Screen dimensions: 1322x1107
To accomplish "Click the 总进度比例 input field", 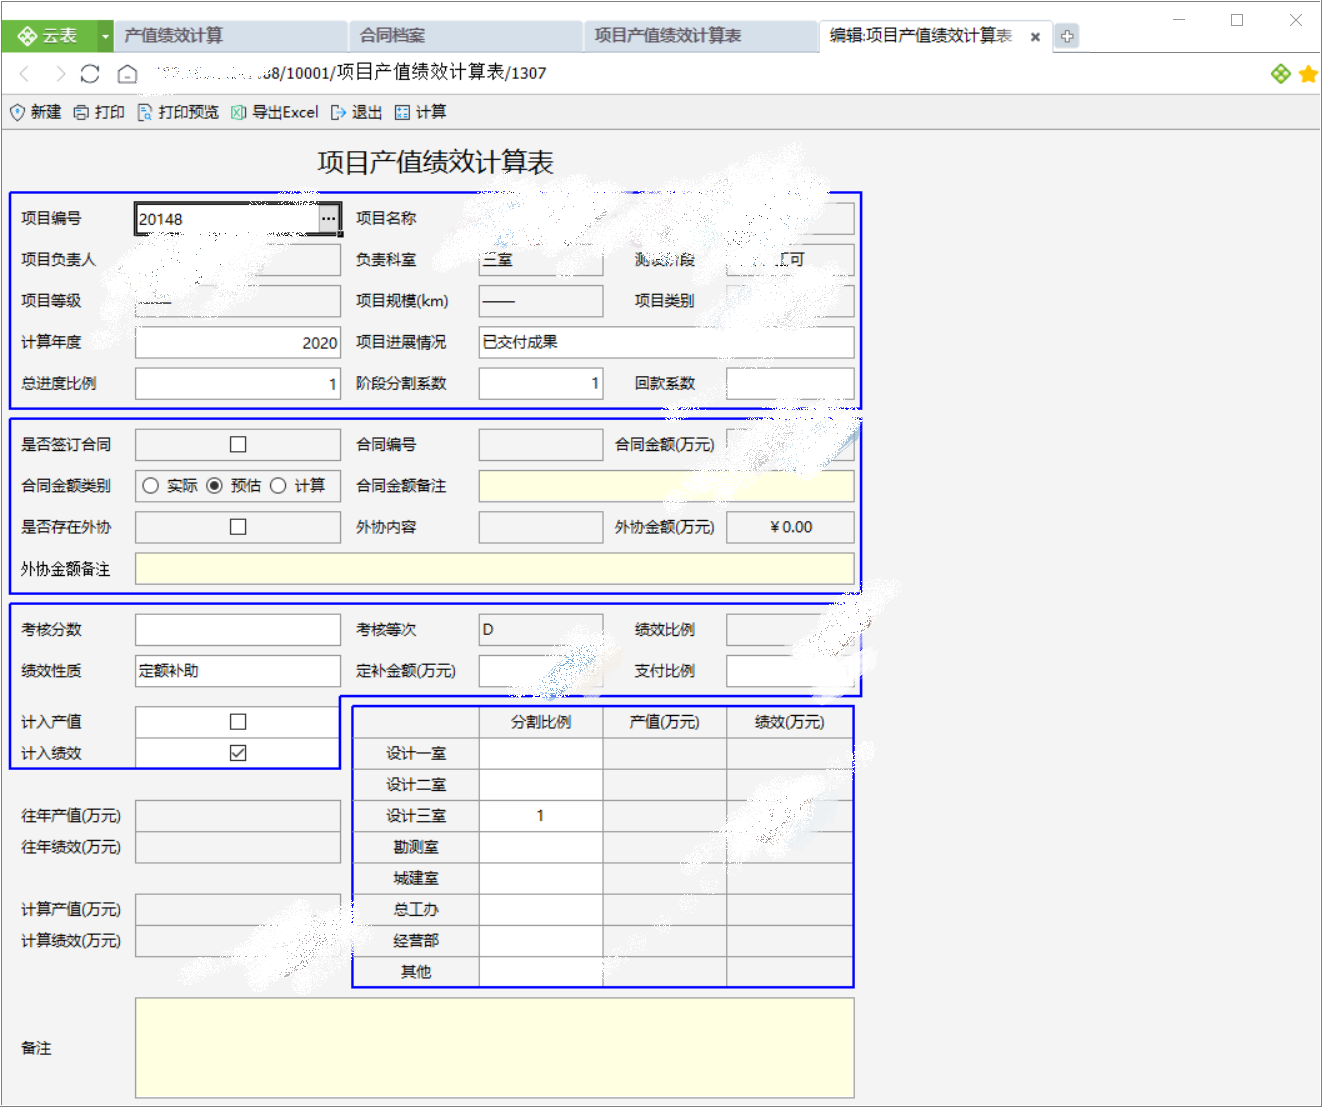I will pos(238,383).
